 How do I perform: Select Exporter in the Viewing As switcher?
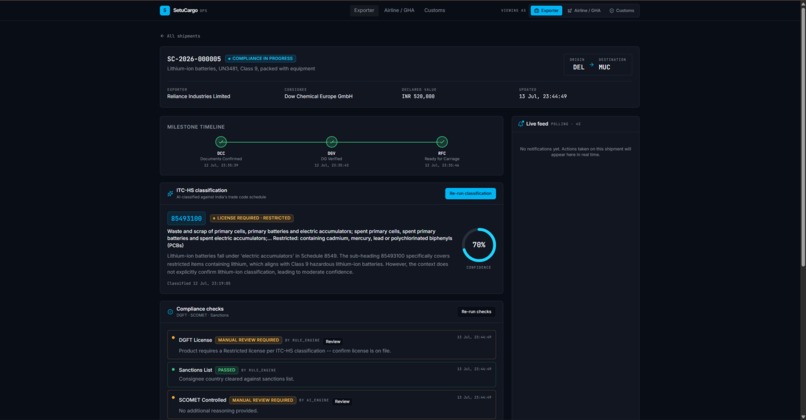tap(546, 10)
